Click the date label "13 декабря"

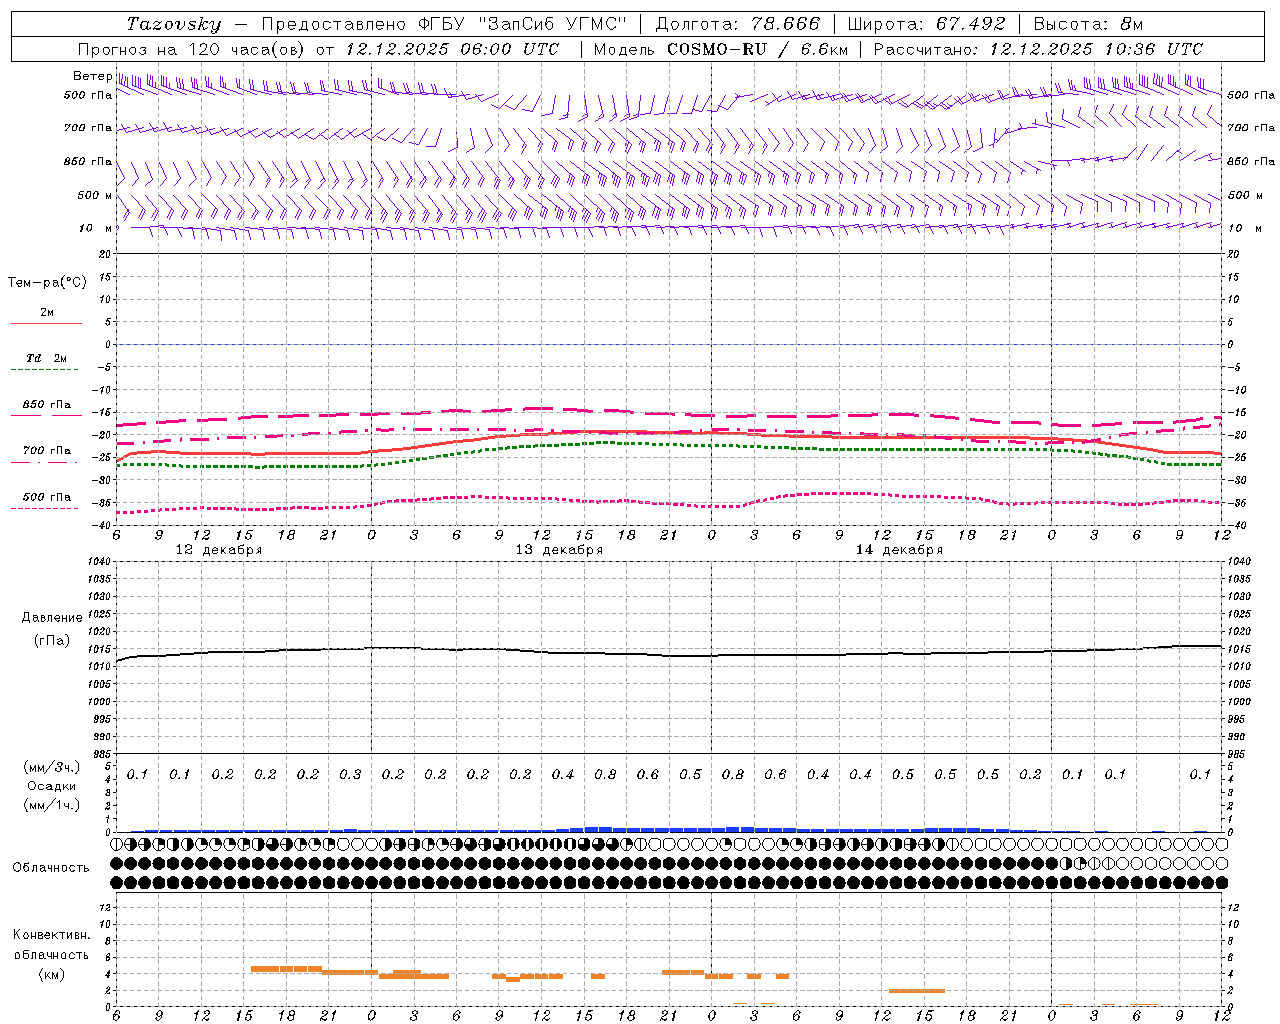coord(559,550)
